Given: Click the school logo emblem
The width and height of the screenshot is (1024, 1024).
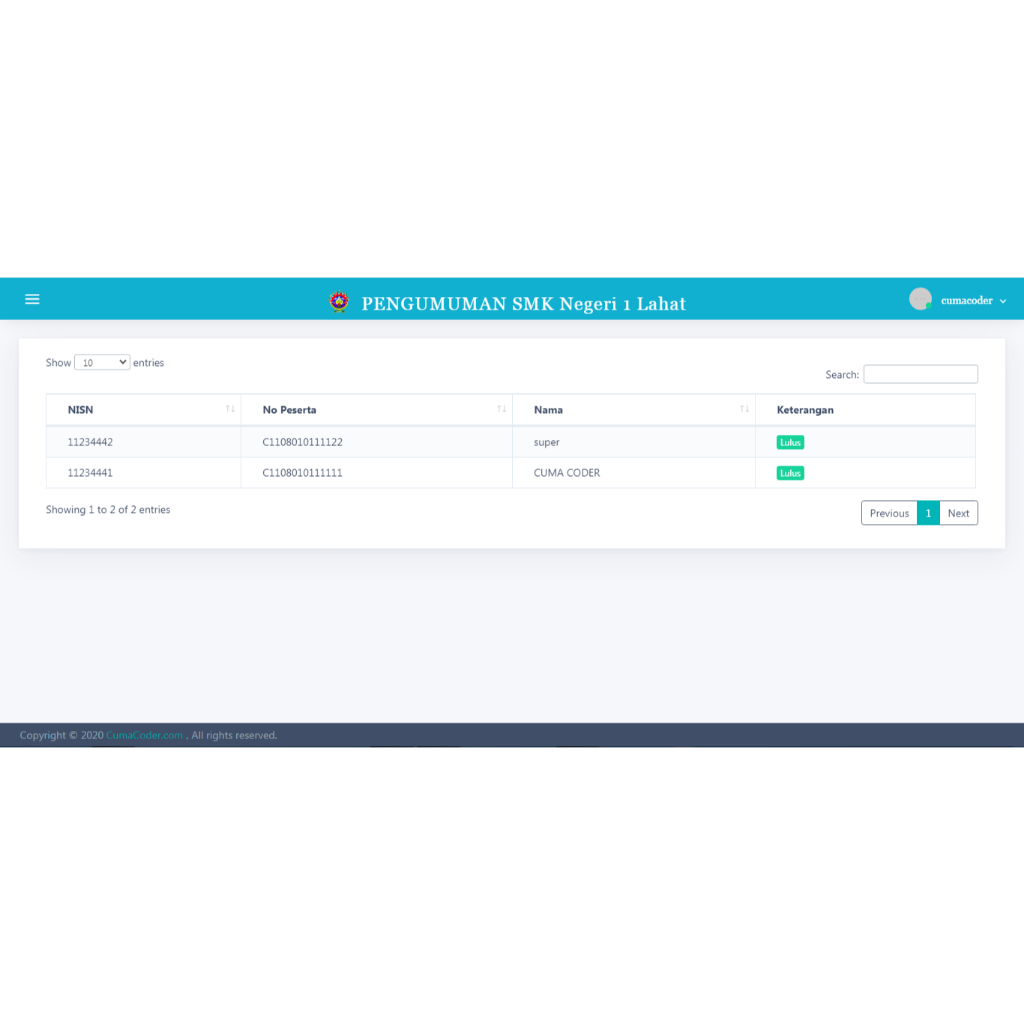Looking at the screenshot, I should pos(339,302).
